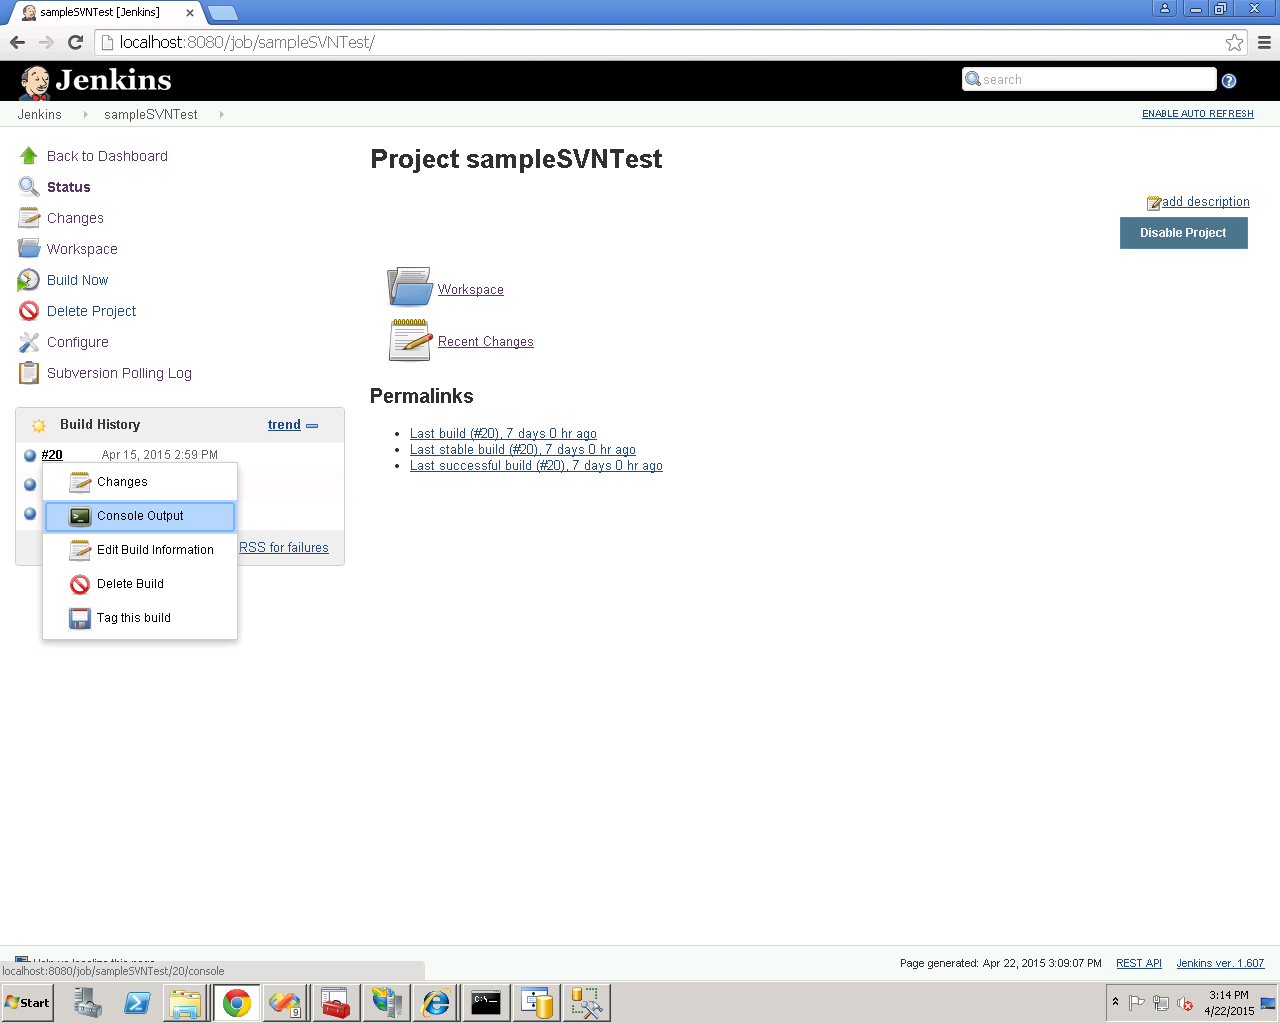Viewport: 1280px width, 1024px height.
Task: Click the 'Project sampleSVNTest' heading
Action: (x=516, y=159)
